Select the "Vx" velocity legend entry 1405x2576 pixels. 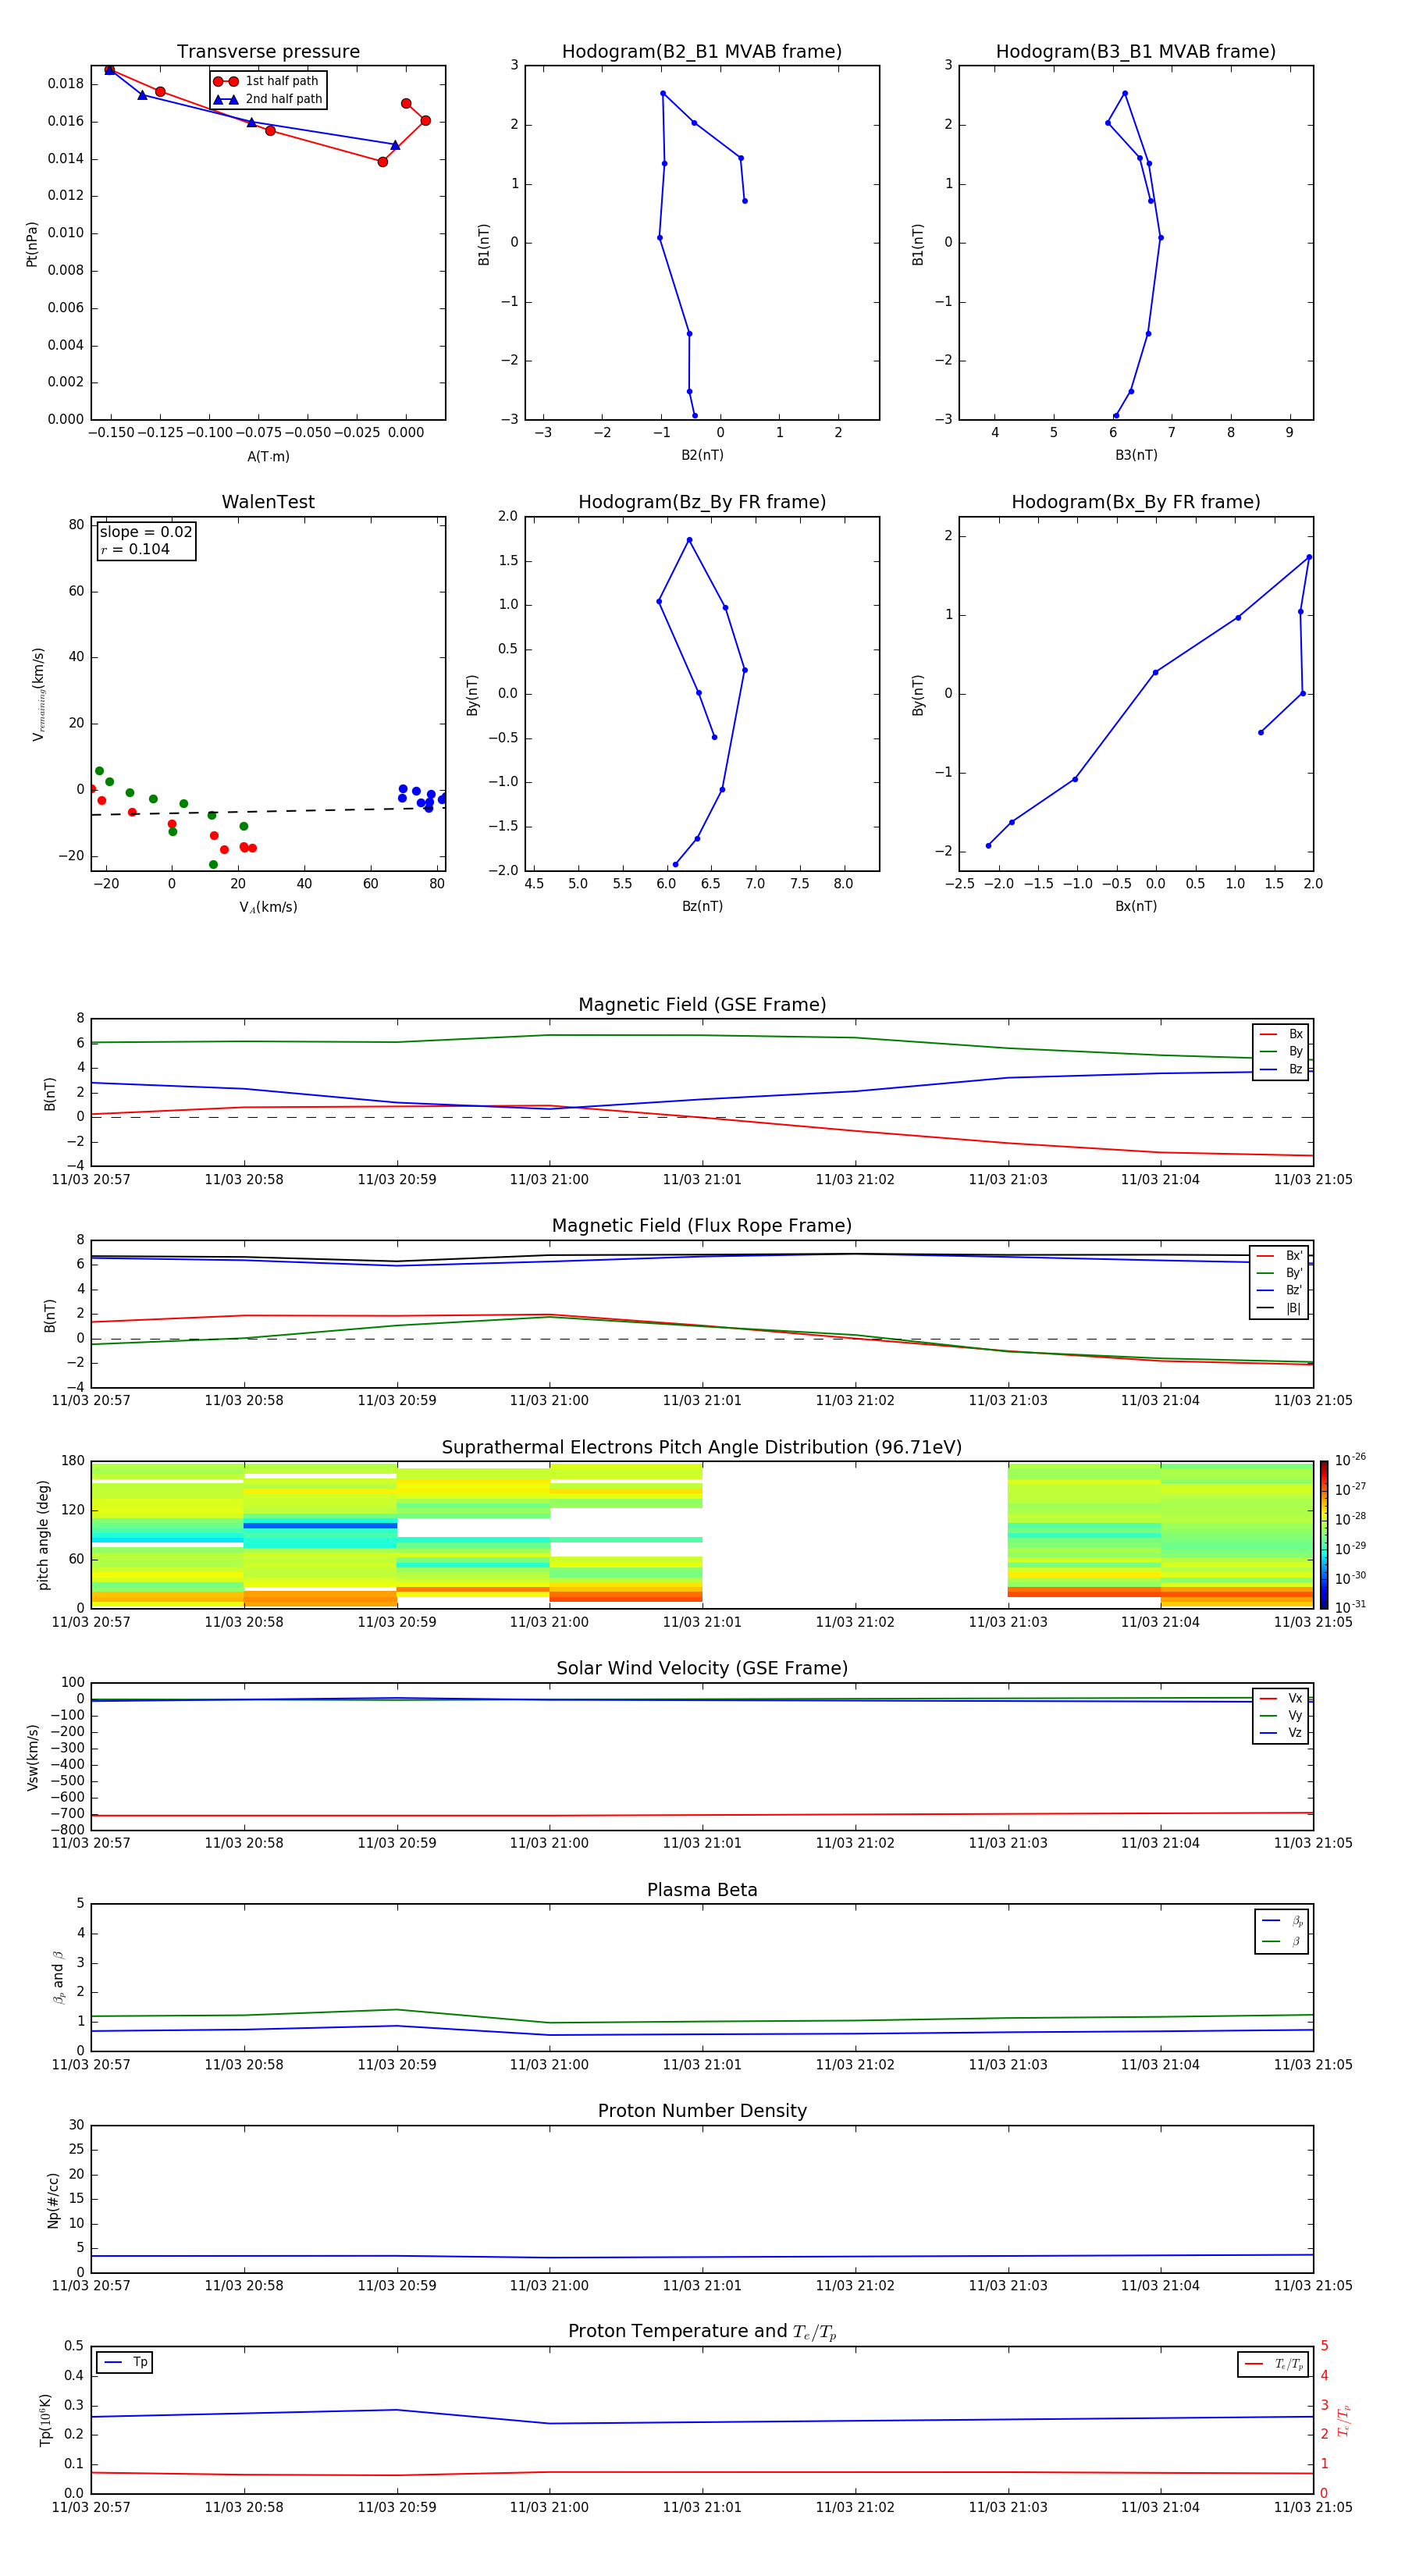coord(1281,1698)
